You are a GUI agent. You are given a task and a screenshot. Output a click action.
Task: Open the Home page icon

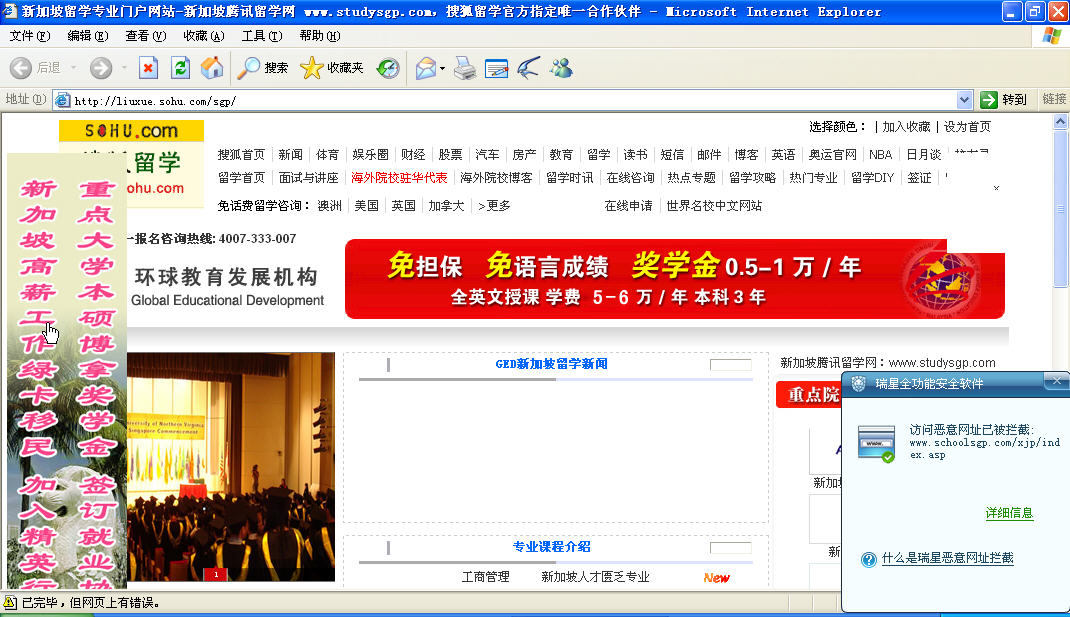(x=212, y=68)
